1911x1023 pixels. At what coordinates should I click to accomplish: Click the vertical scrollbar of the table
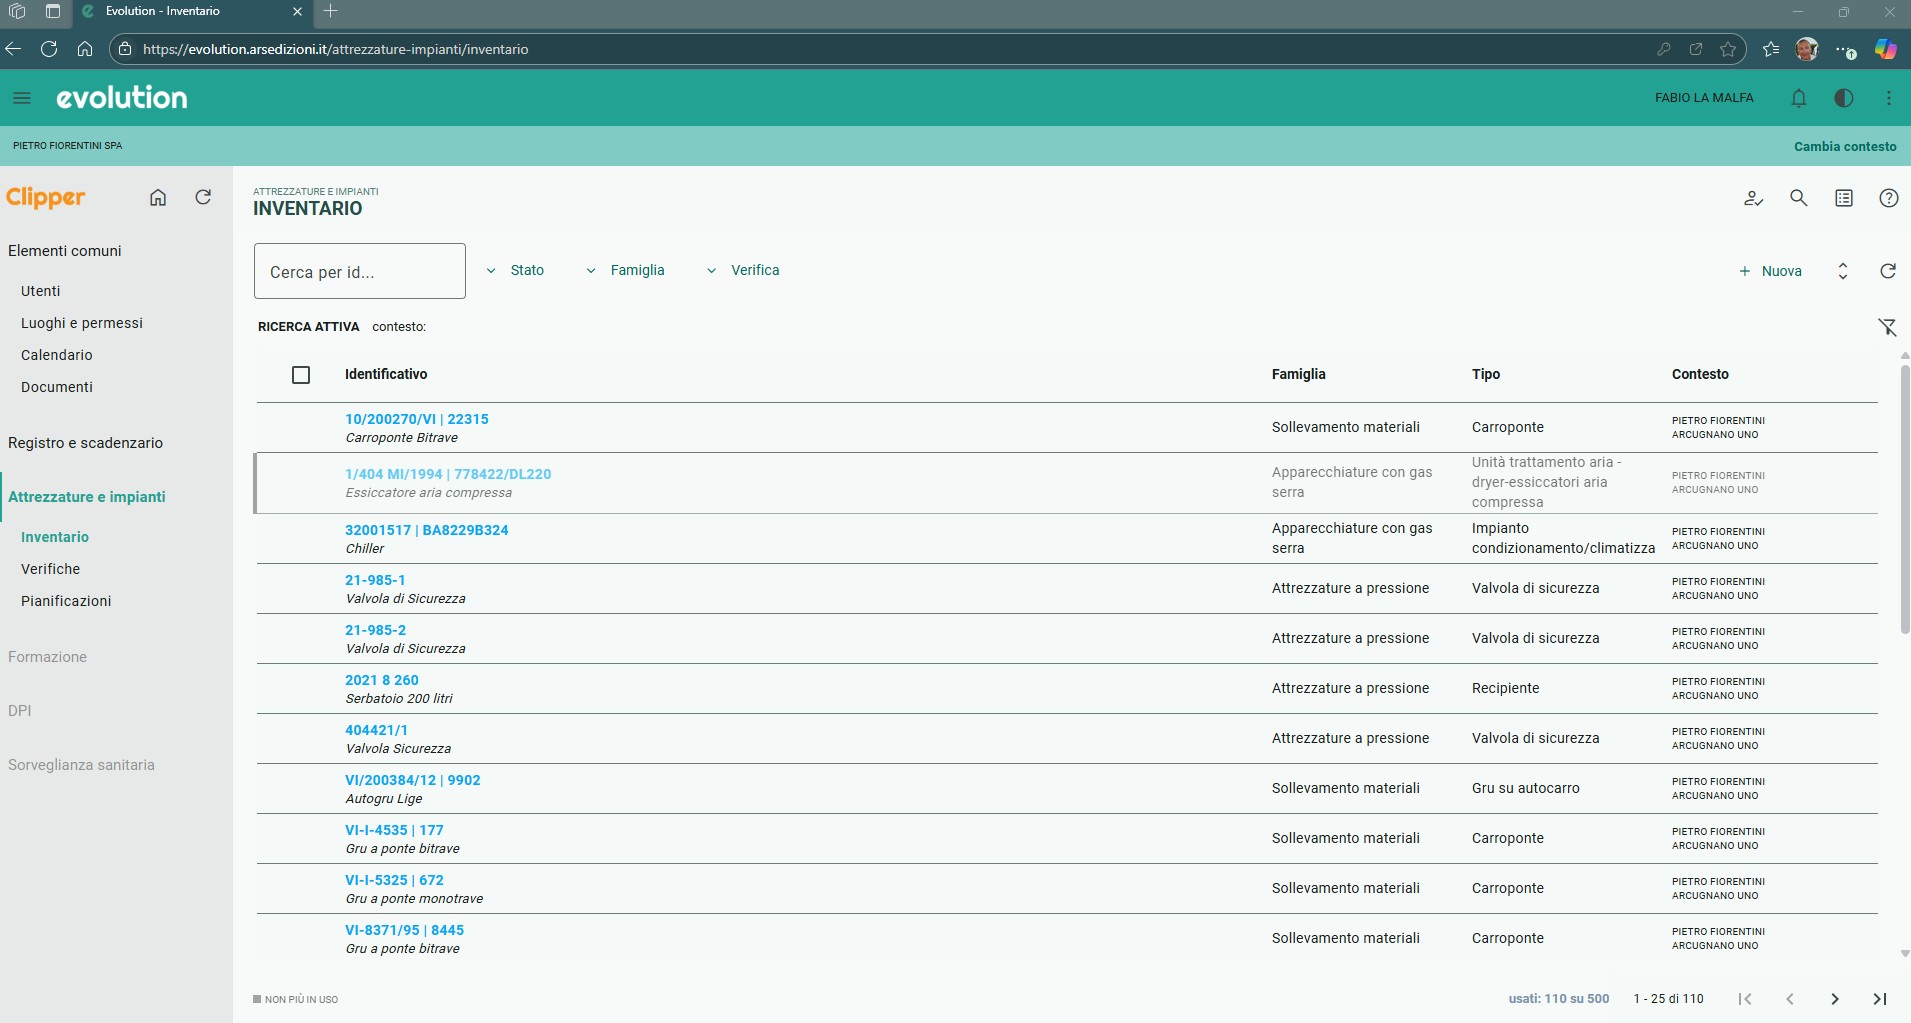(x=1905, y=500)
